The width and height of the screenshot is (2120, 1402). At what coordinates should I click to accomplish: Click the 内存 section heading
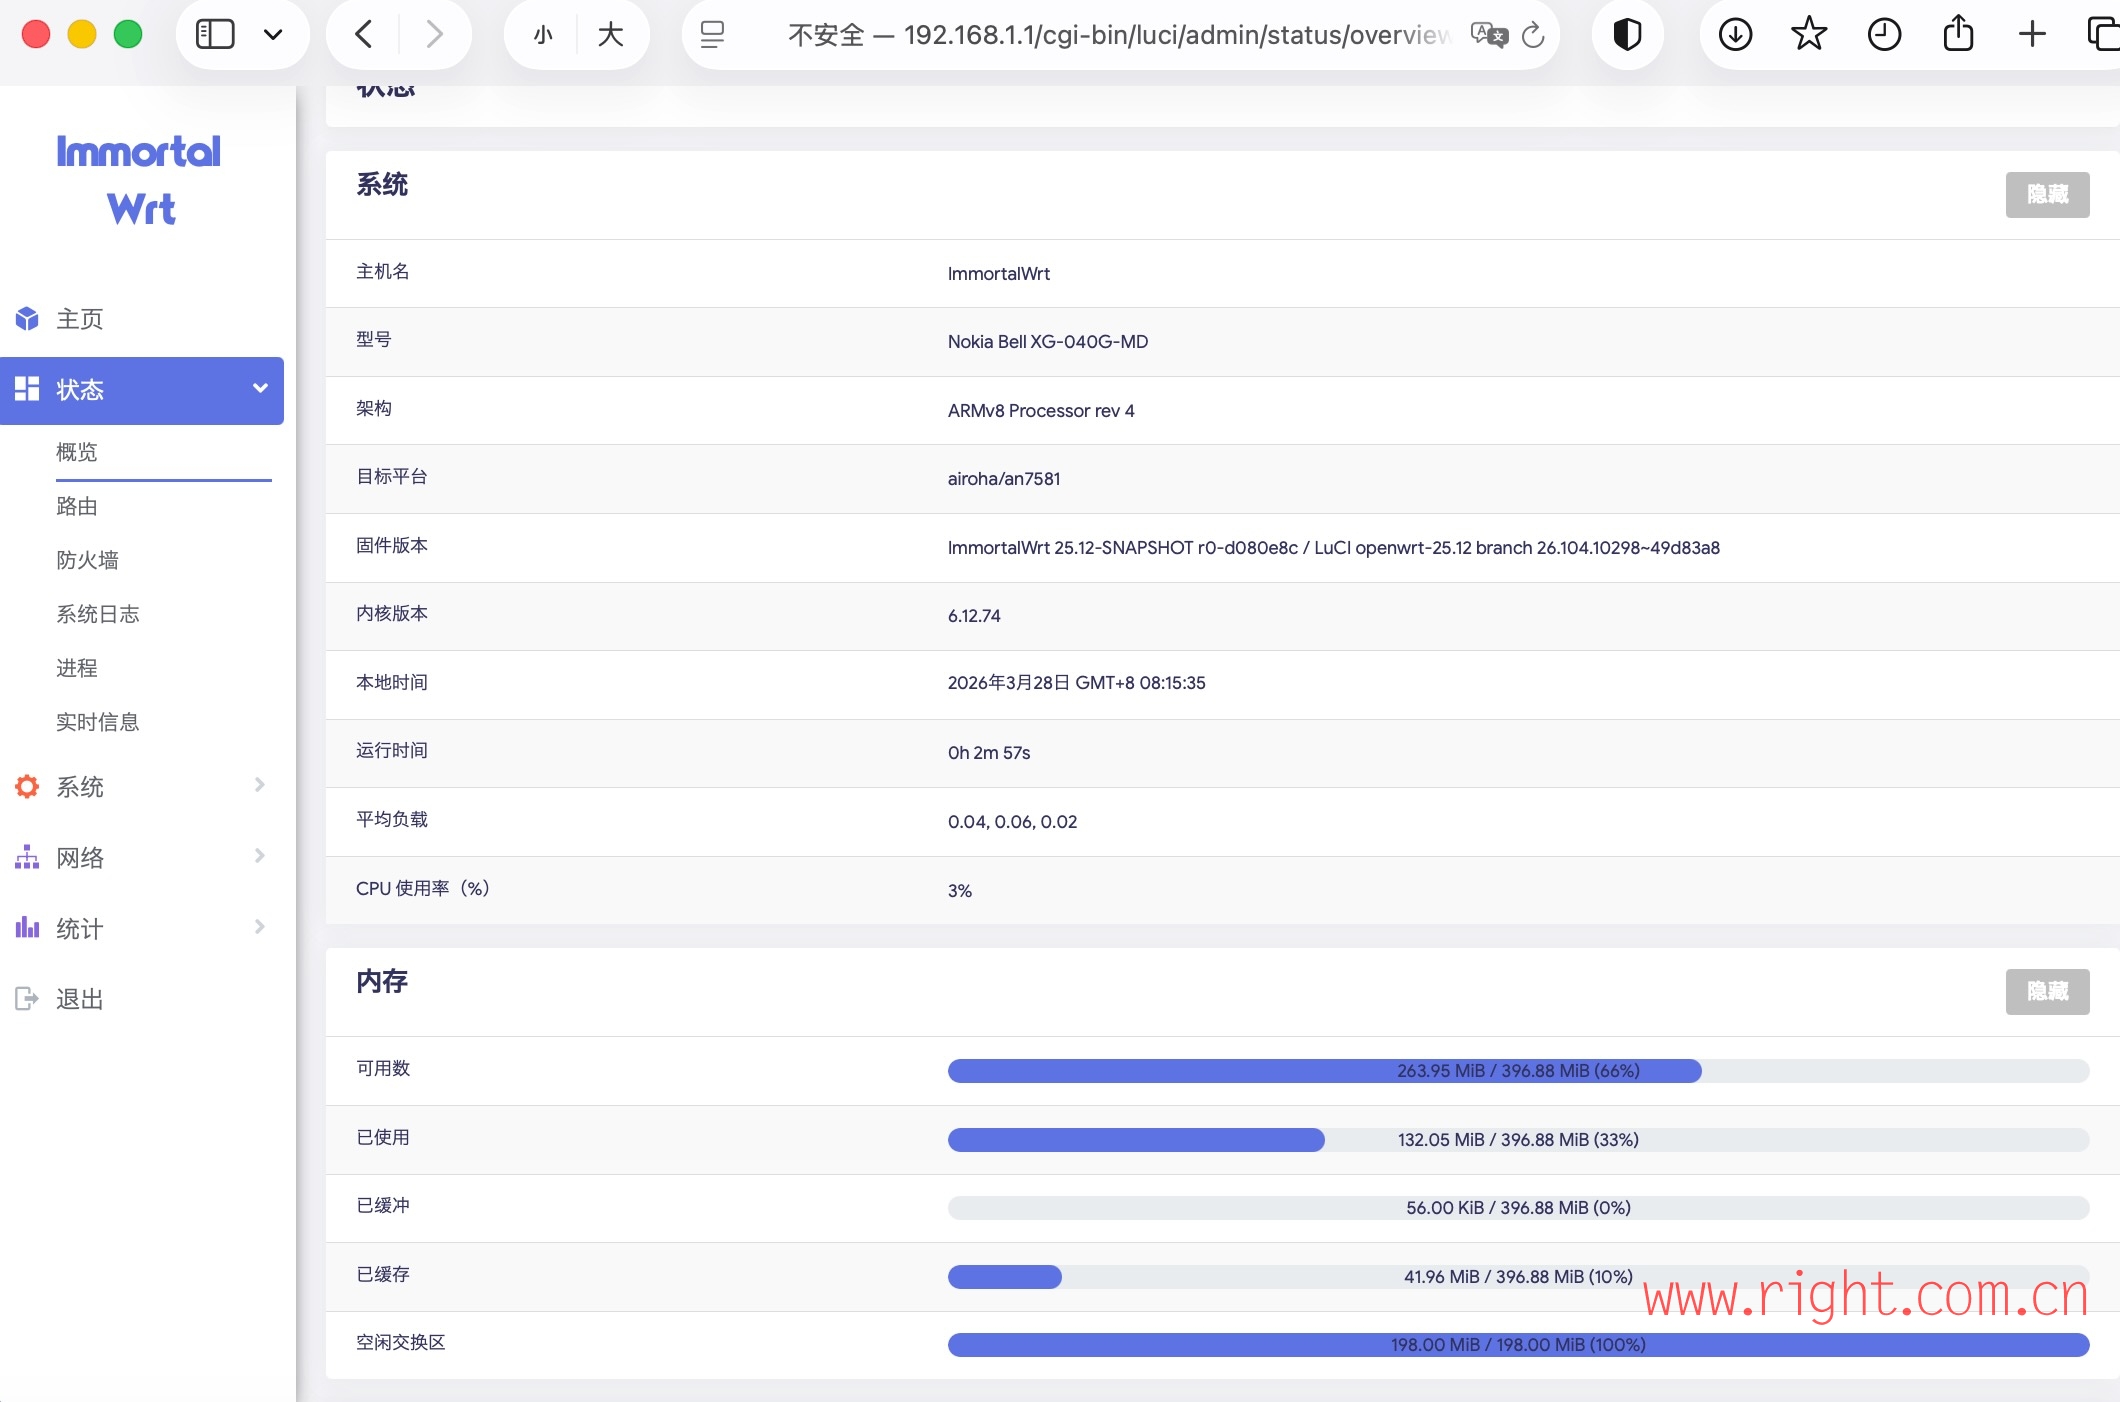click(382, 981)
